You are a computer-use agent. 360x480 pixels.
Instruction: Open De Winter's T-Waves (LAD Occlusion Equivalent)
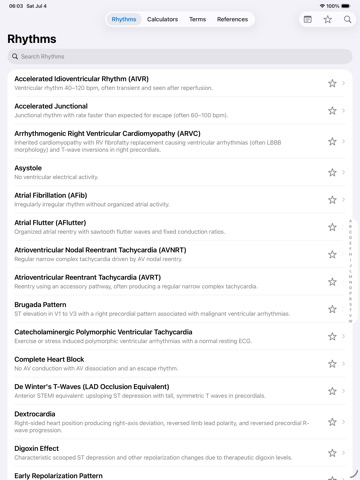[180, 391]
